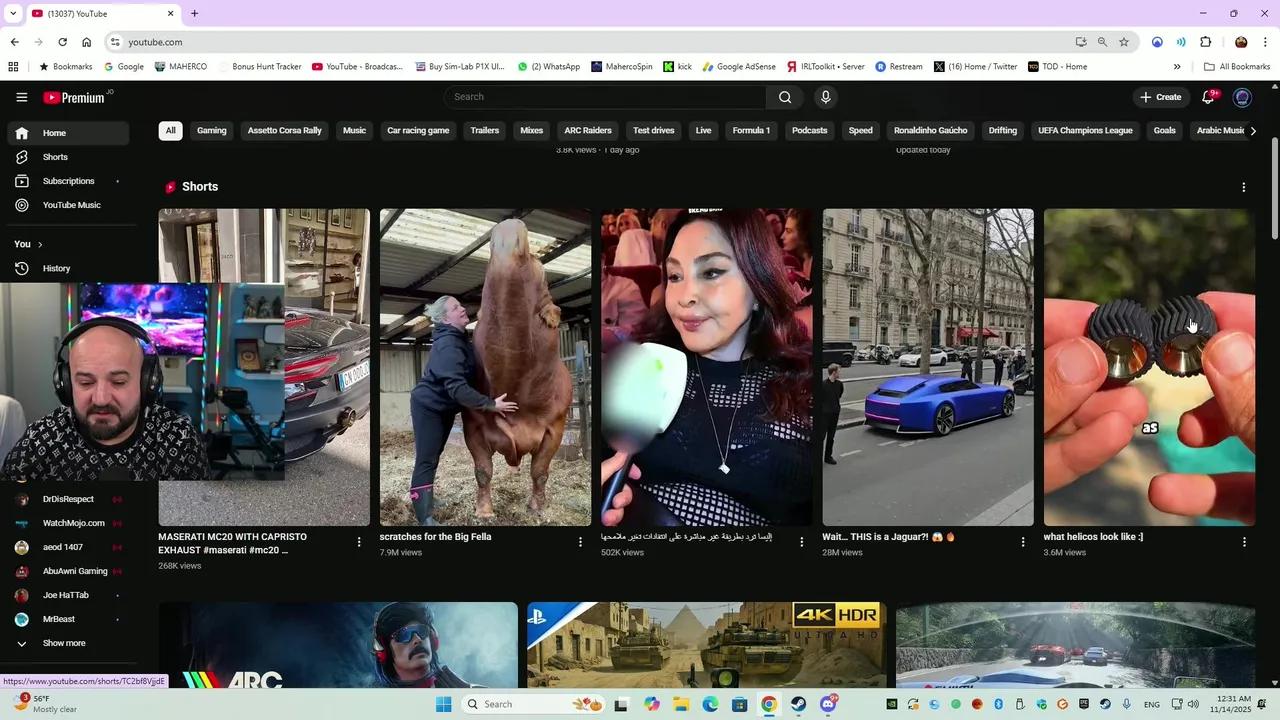The image size is (1280, 720).
Task: Open Steam from the taskbar
Action: click(x=798, y=704)
